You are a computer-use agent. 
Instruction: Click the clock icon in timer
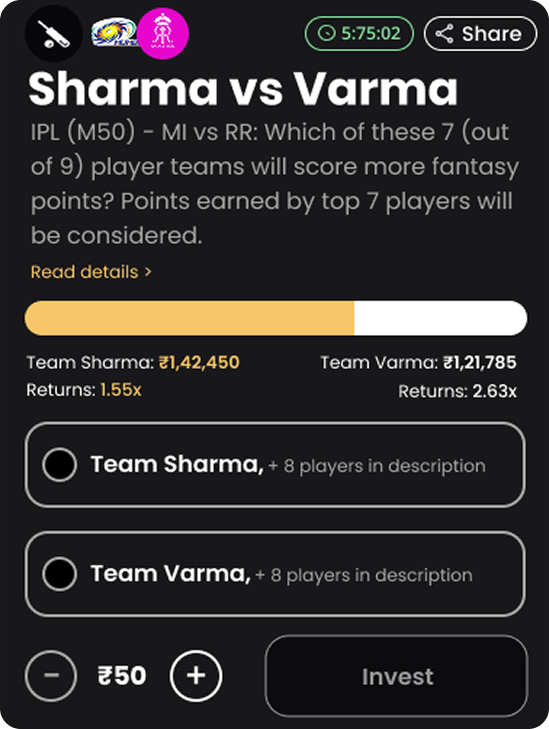(326, 33)
